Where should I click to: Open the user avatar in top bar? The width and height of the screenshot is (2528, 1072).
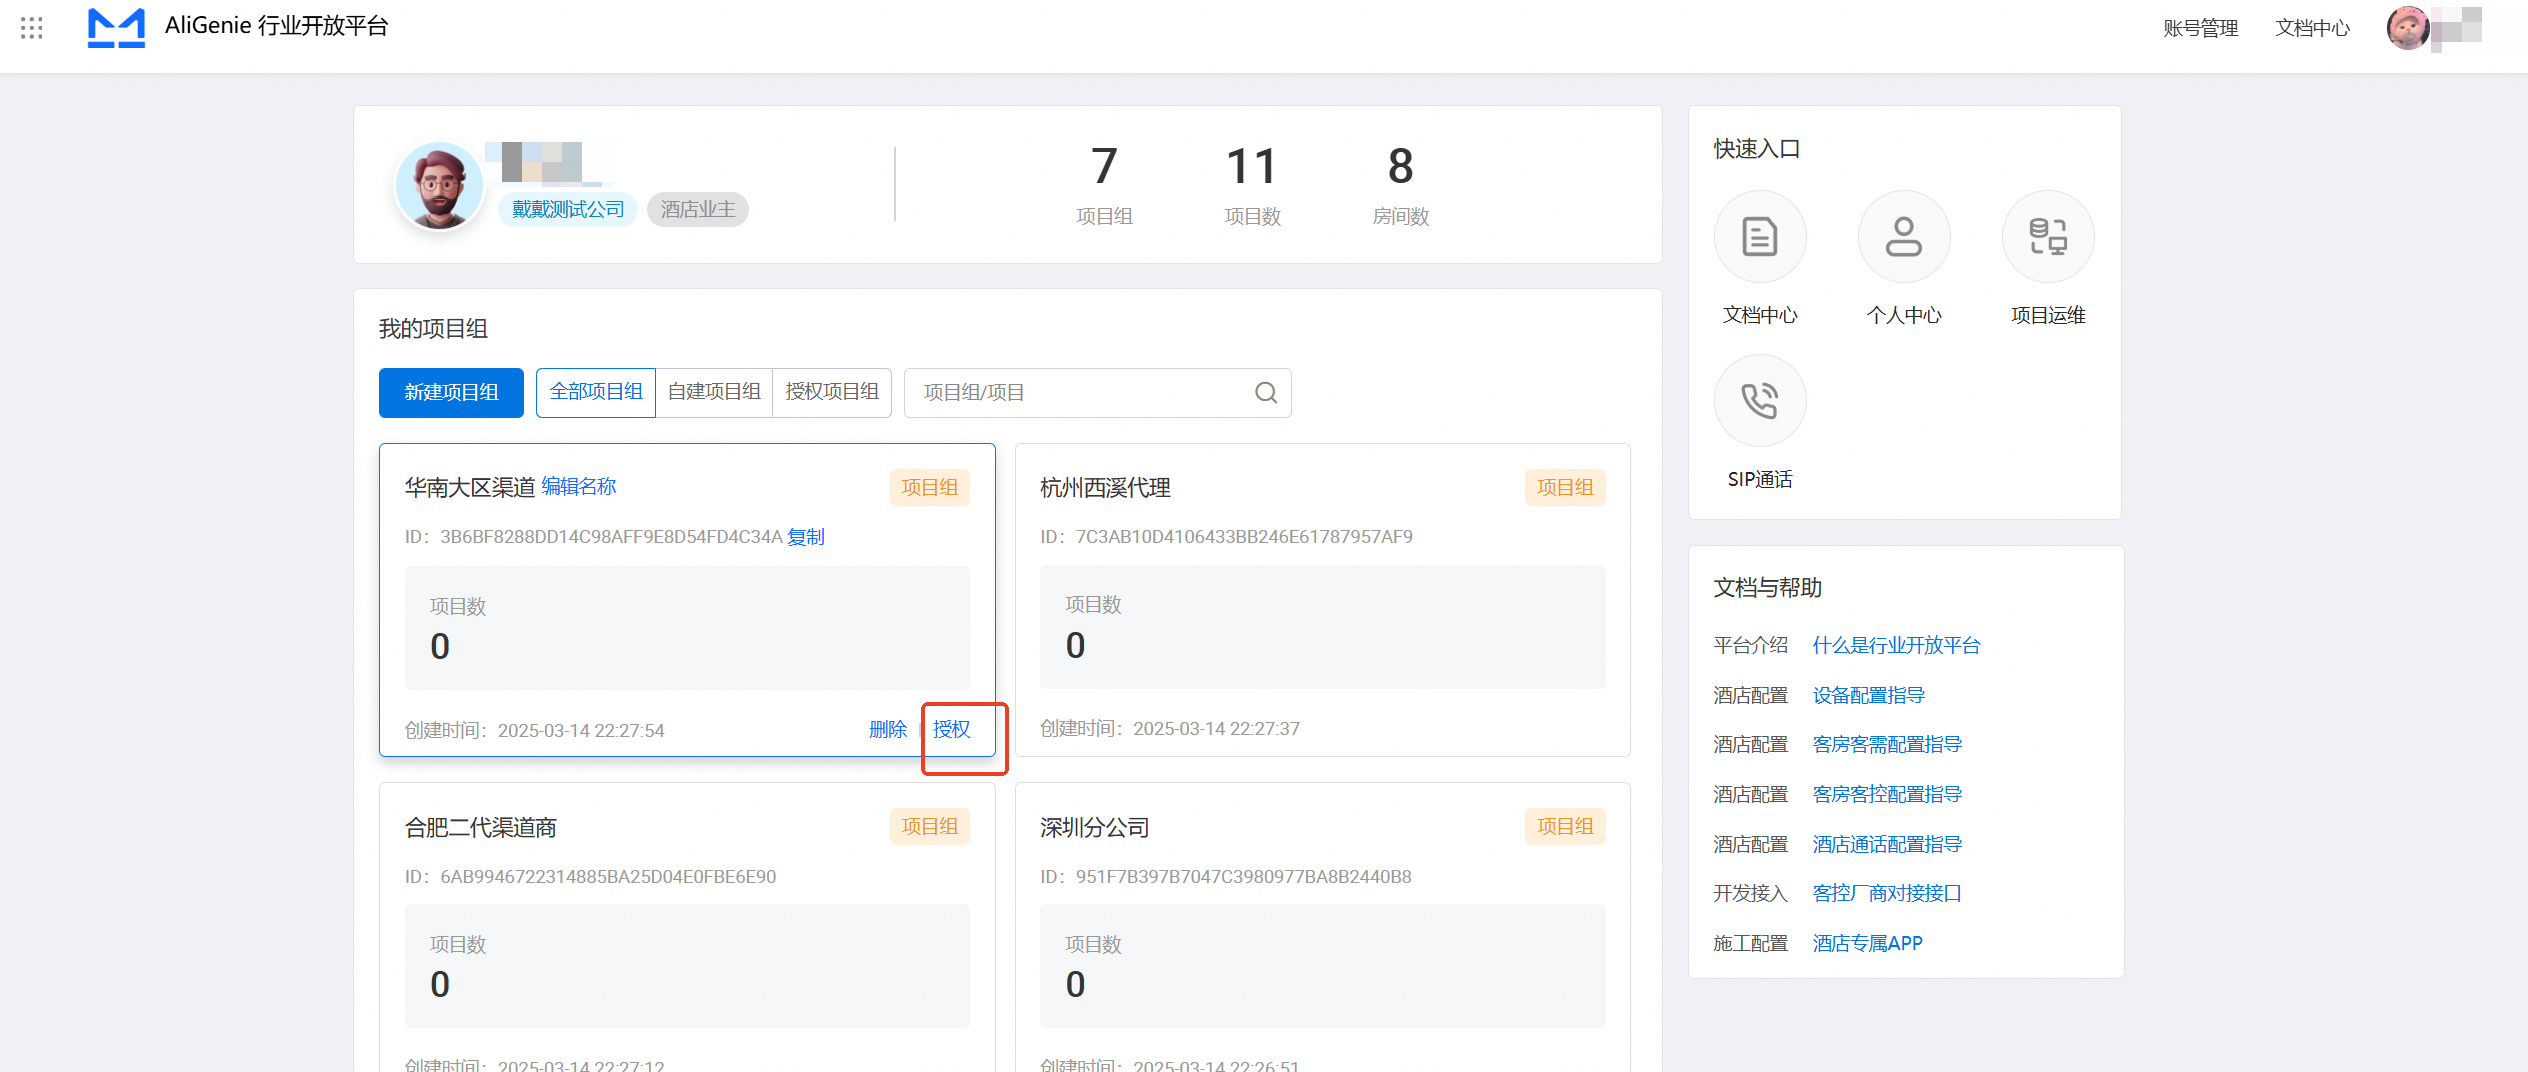tap(2408, 27)
